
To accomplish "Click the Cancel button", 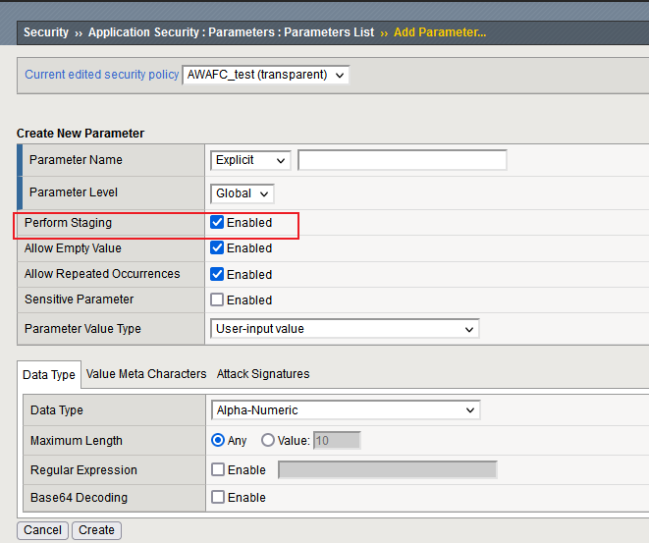I will [43, 530].
